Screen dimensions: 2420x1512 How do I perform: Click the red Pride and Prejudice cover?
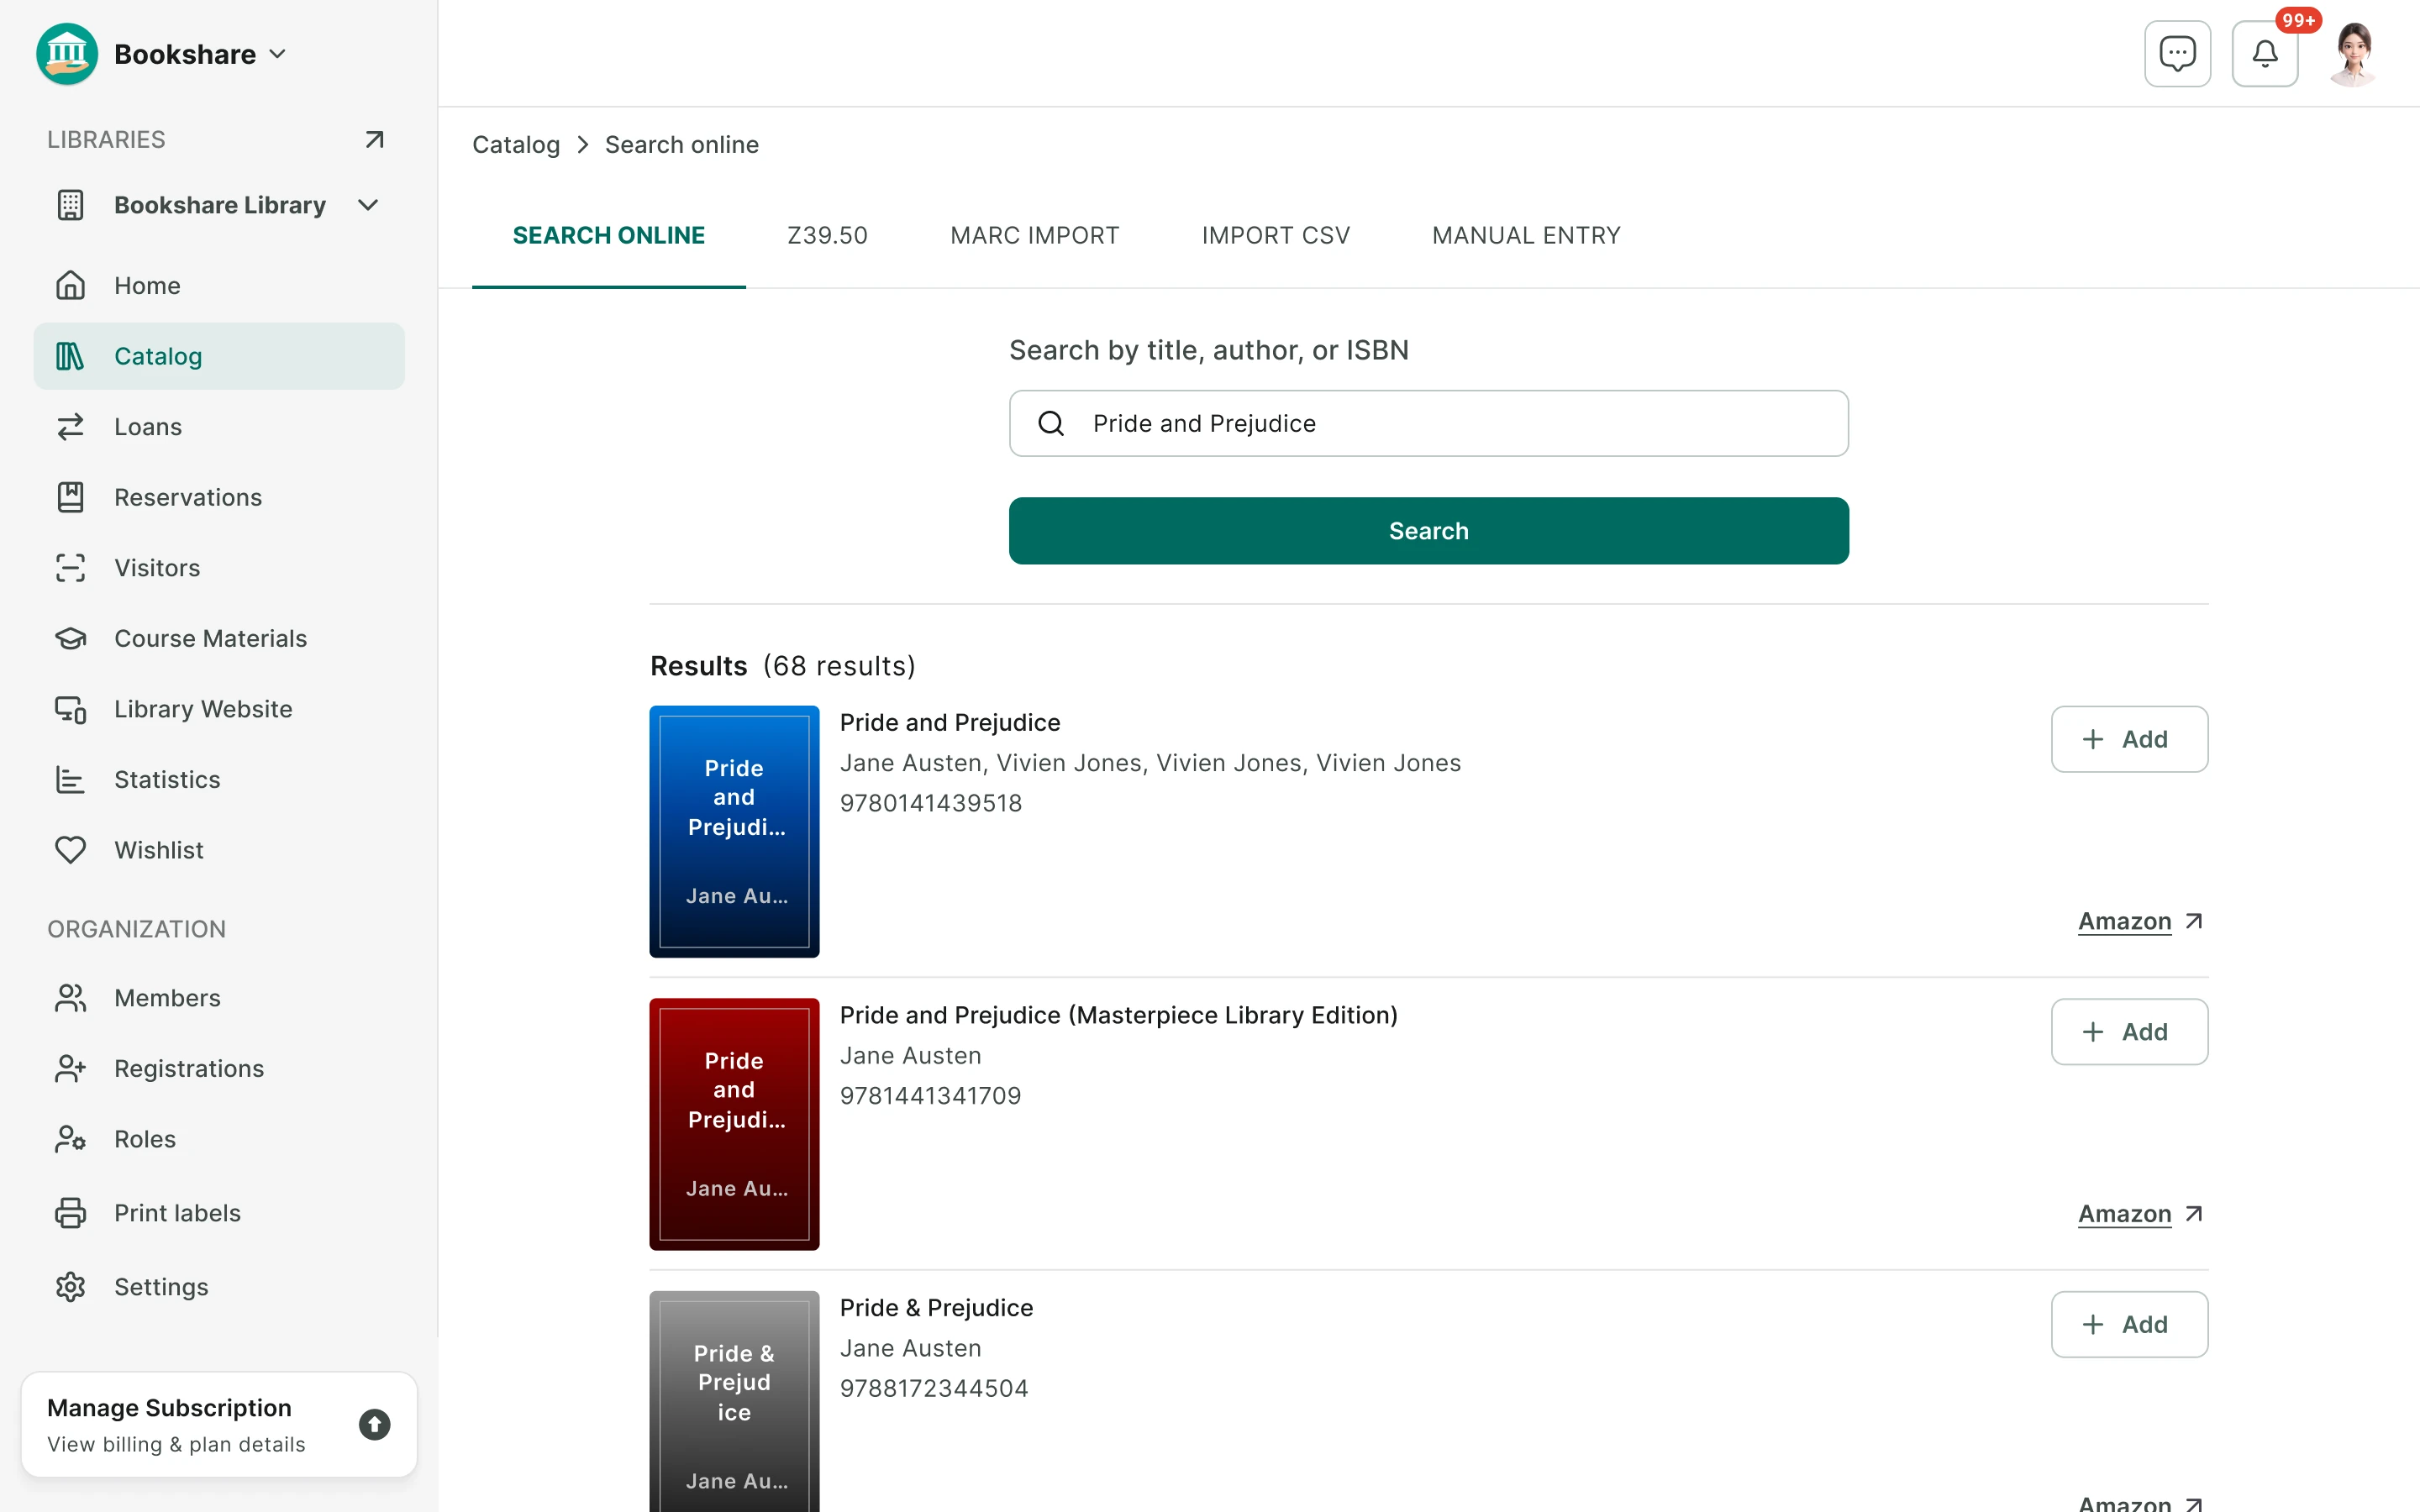[x=734, y=1124]
